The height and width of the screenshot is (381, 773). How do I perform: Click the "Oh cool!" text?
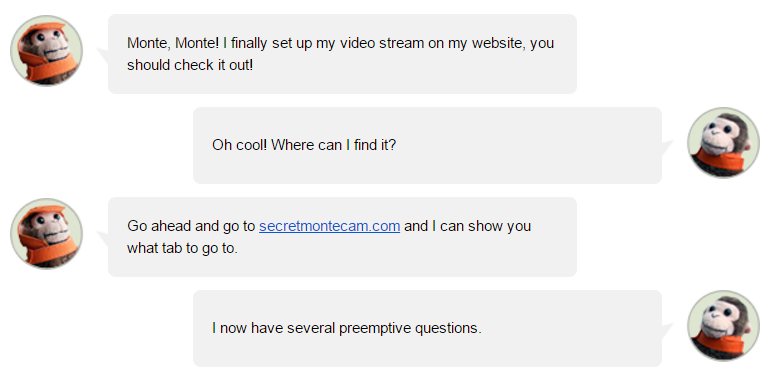click(x=240, y=145)
